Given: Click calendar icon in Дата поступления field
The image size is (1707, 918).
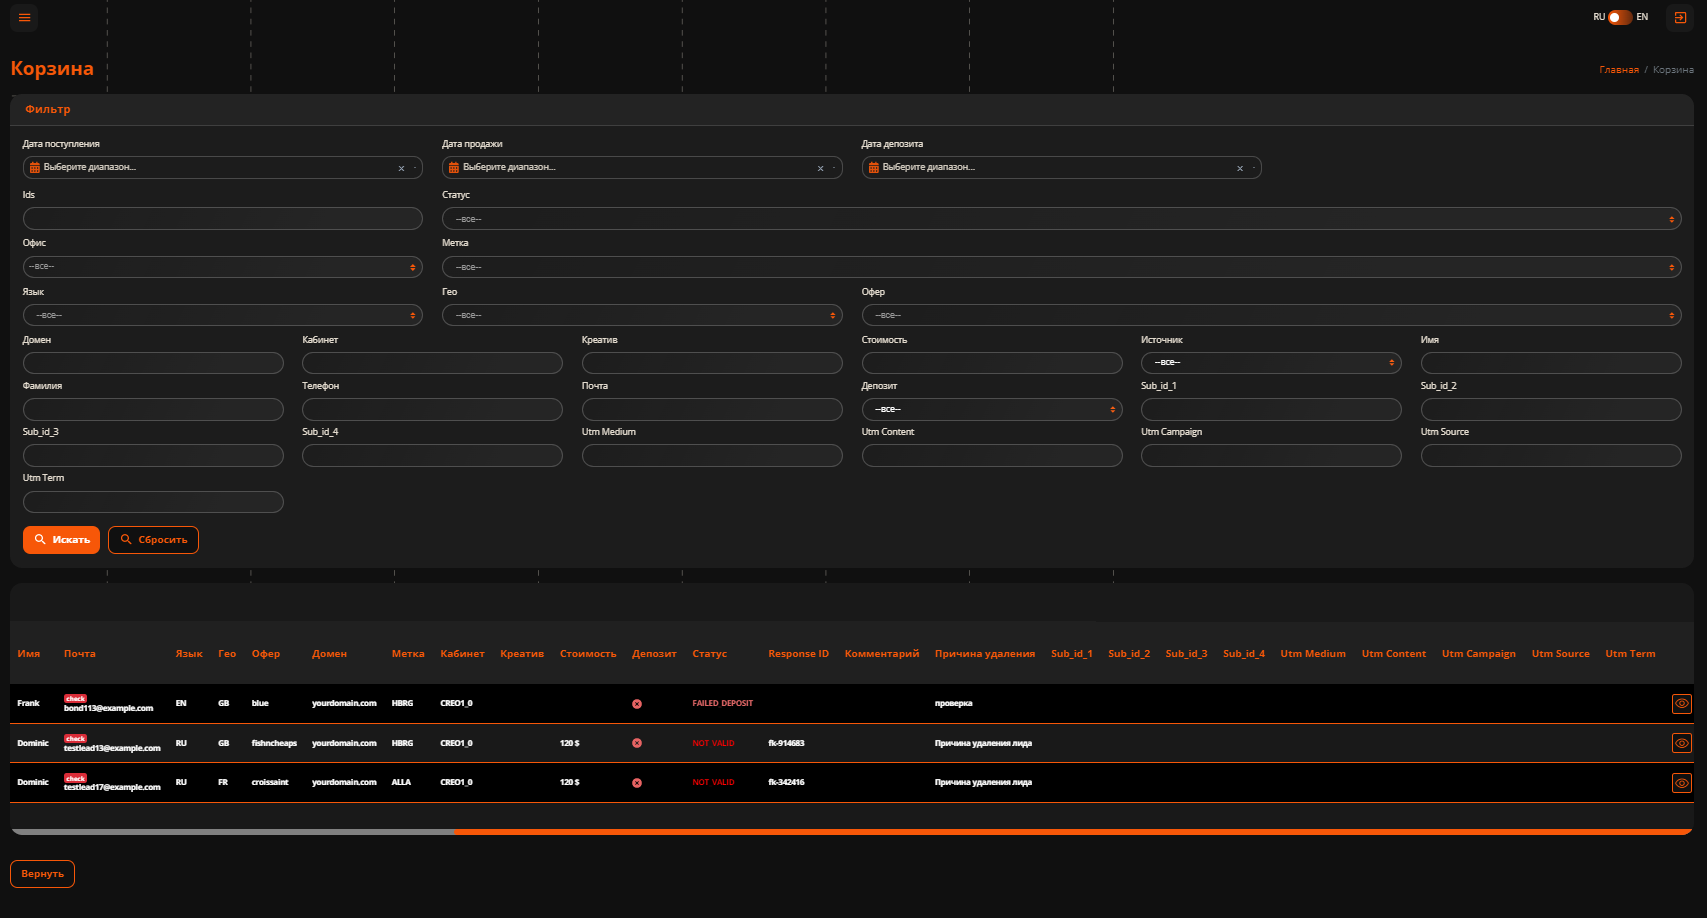Looking at the screenshot, I should (x=35, y=168).
